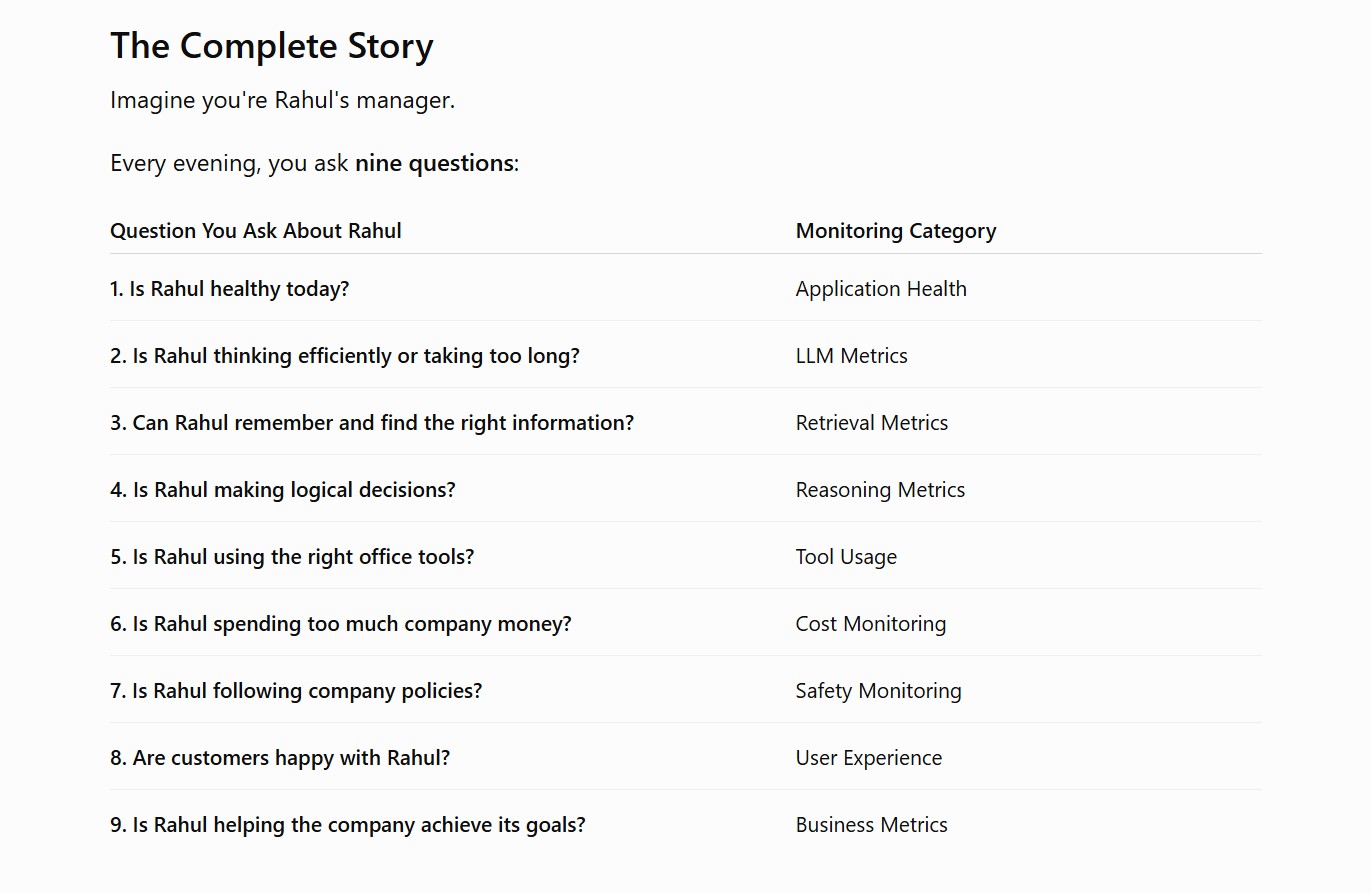Click the heading 'The Complete Story'

tap(272, 46)
